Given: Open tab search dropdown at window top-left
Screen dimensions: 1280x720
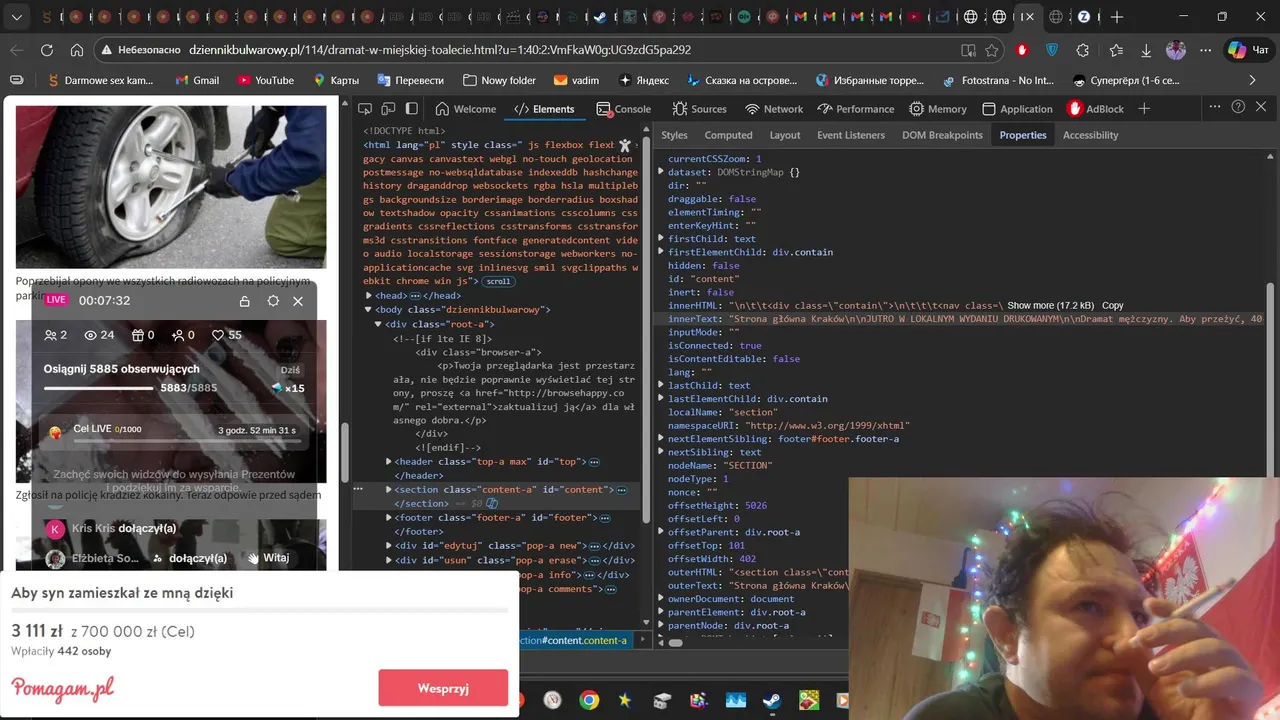Looking at the screenshot, I should click(x=17, y=17).
